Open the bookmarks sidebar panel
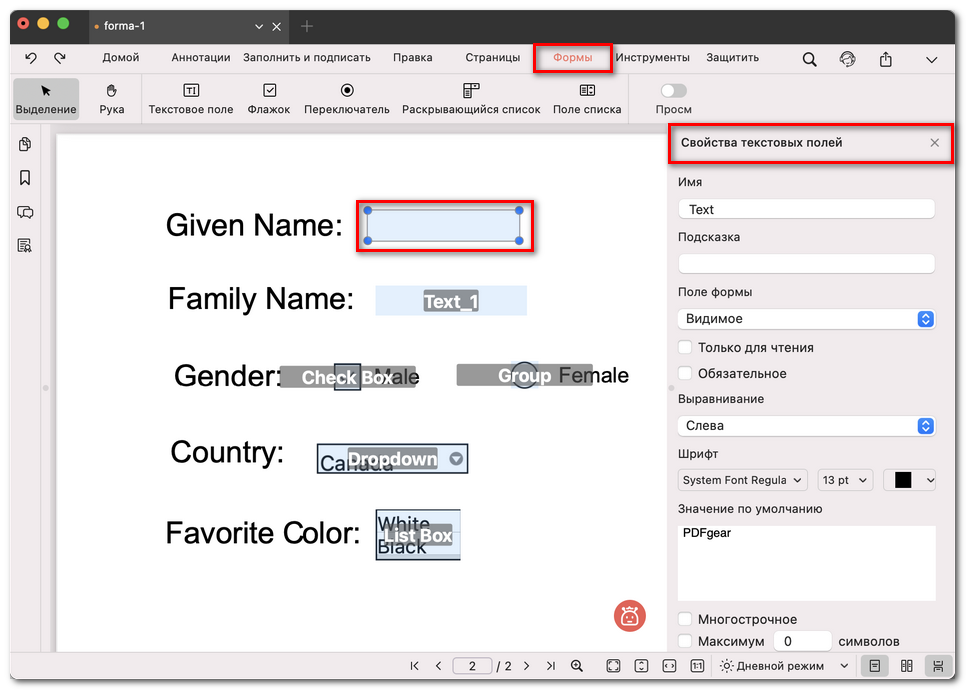Screen dimensions: 966x690 (x=25, y=178)
